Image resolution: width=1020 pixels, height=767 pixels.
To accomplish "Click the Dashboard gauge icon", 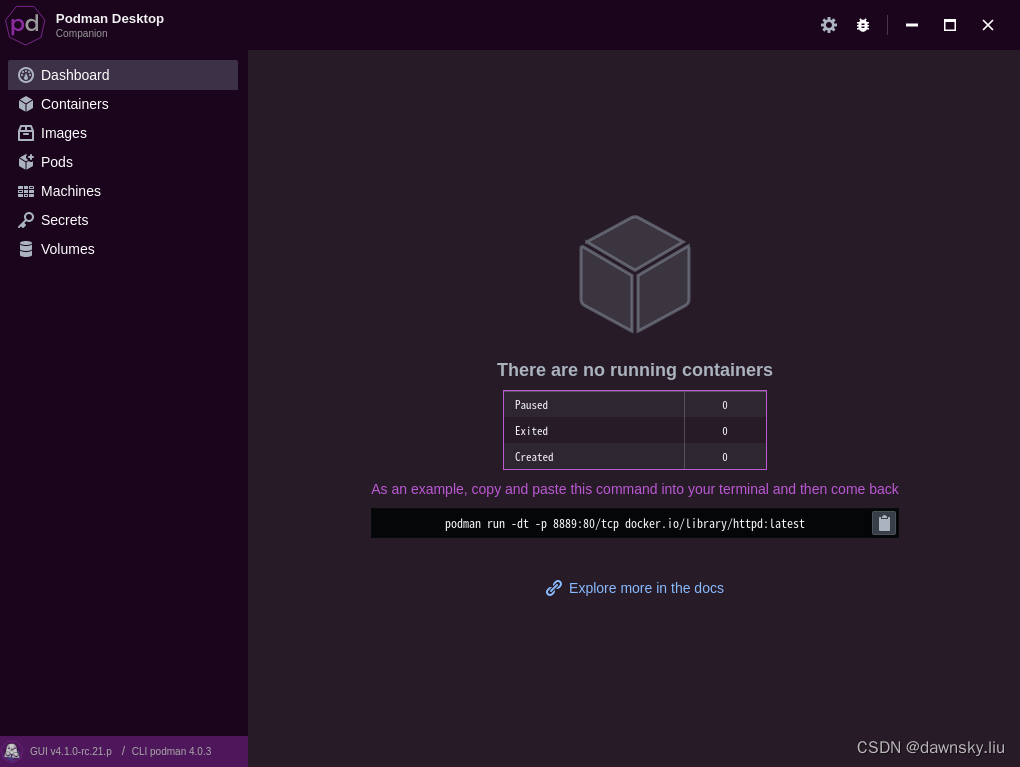I will 26,75.
